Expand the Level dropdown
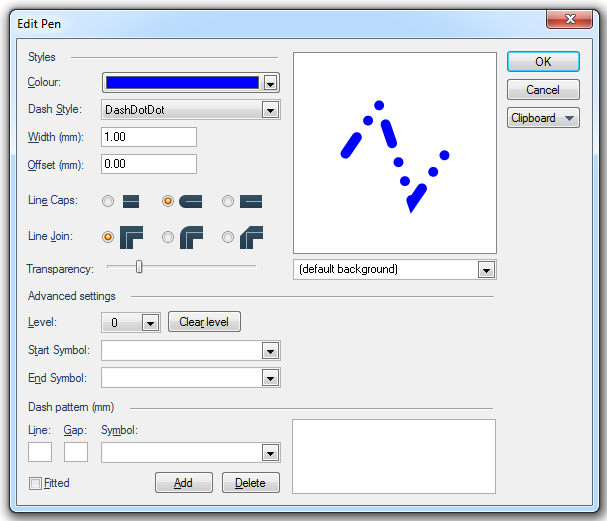 tap(150, 323)
